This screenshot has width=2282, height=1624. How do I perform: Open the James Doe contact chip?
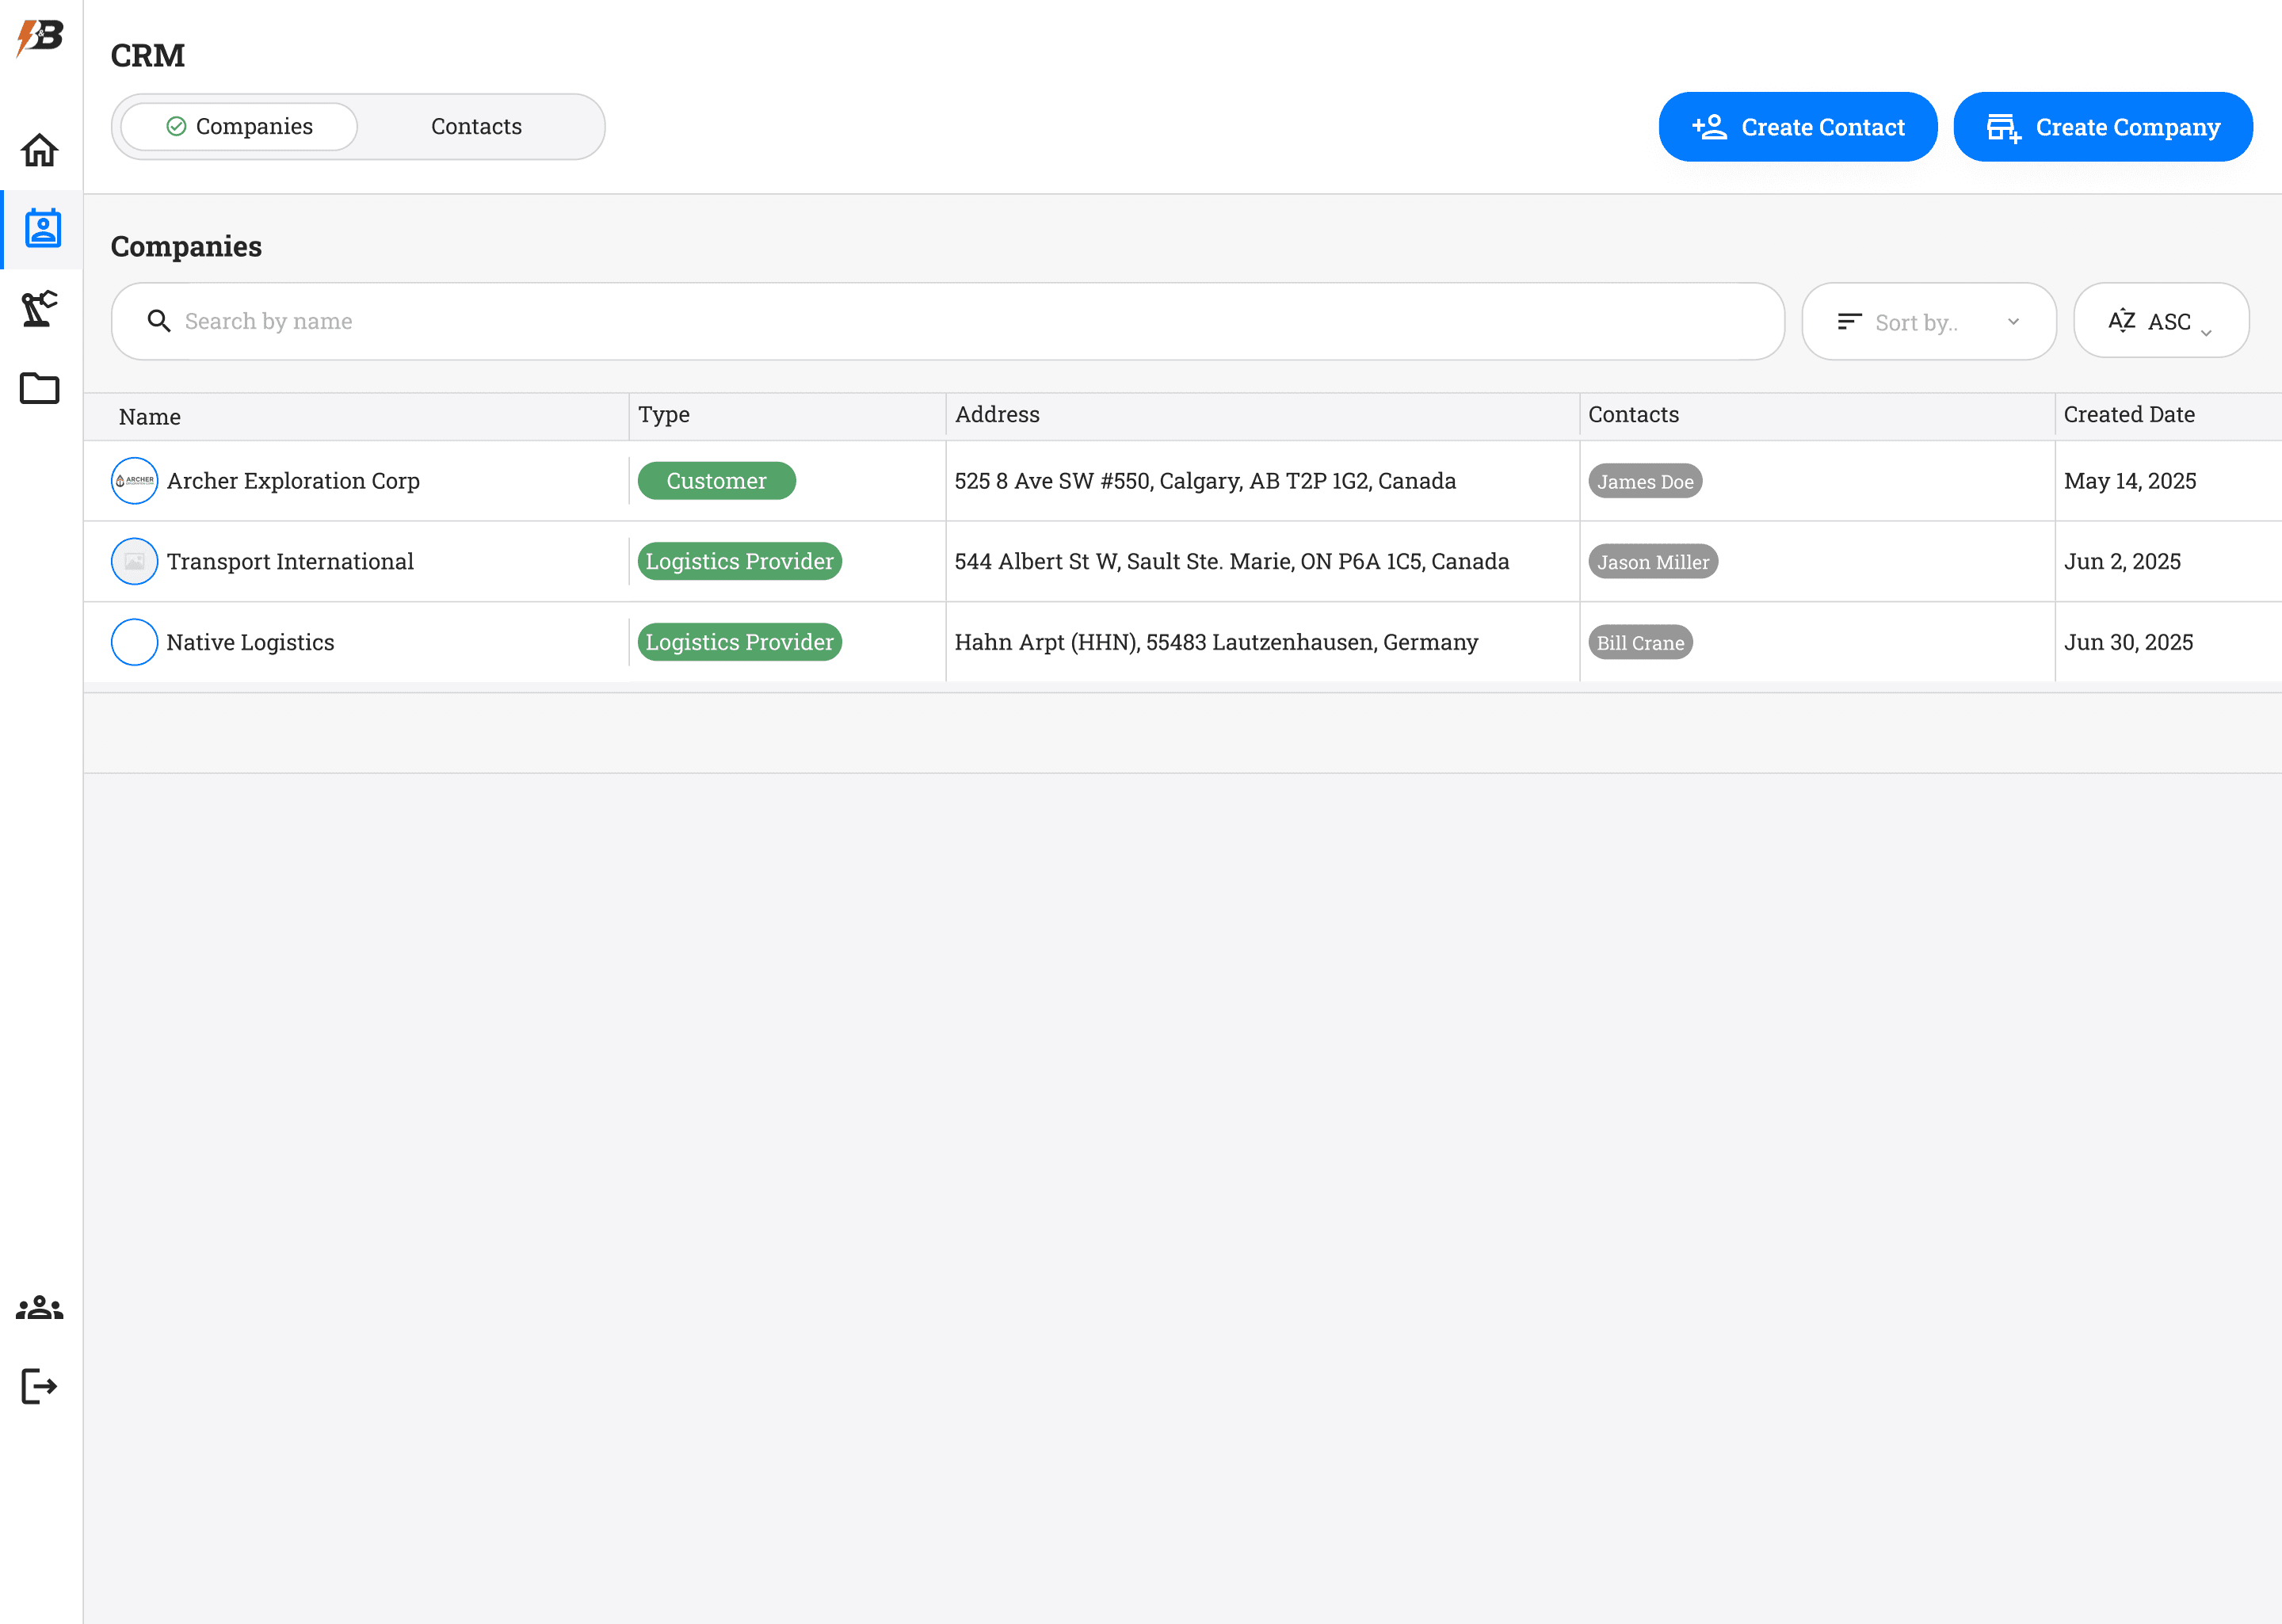pyautogui.click(x=1644, y=482)
